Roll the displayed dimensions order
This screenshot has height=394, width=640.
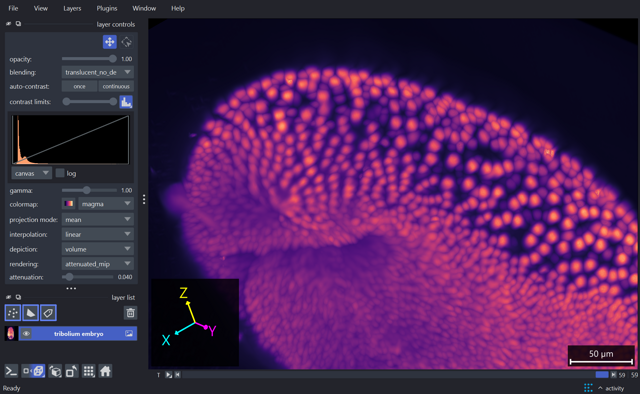click(55, 371)
